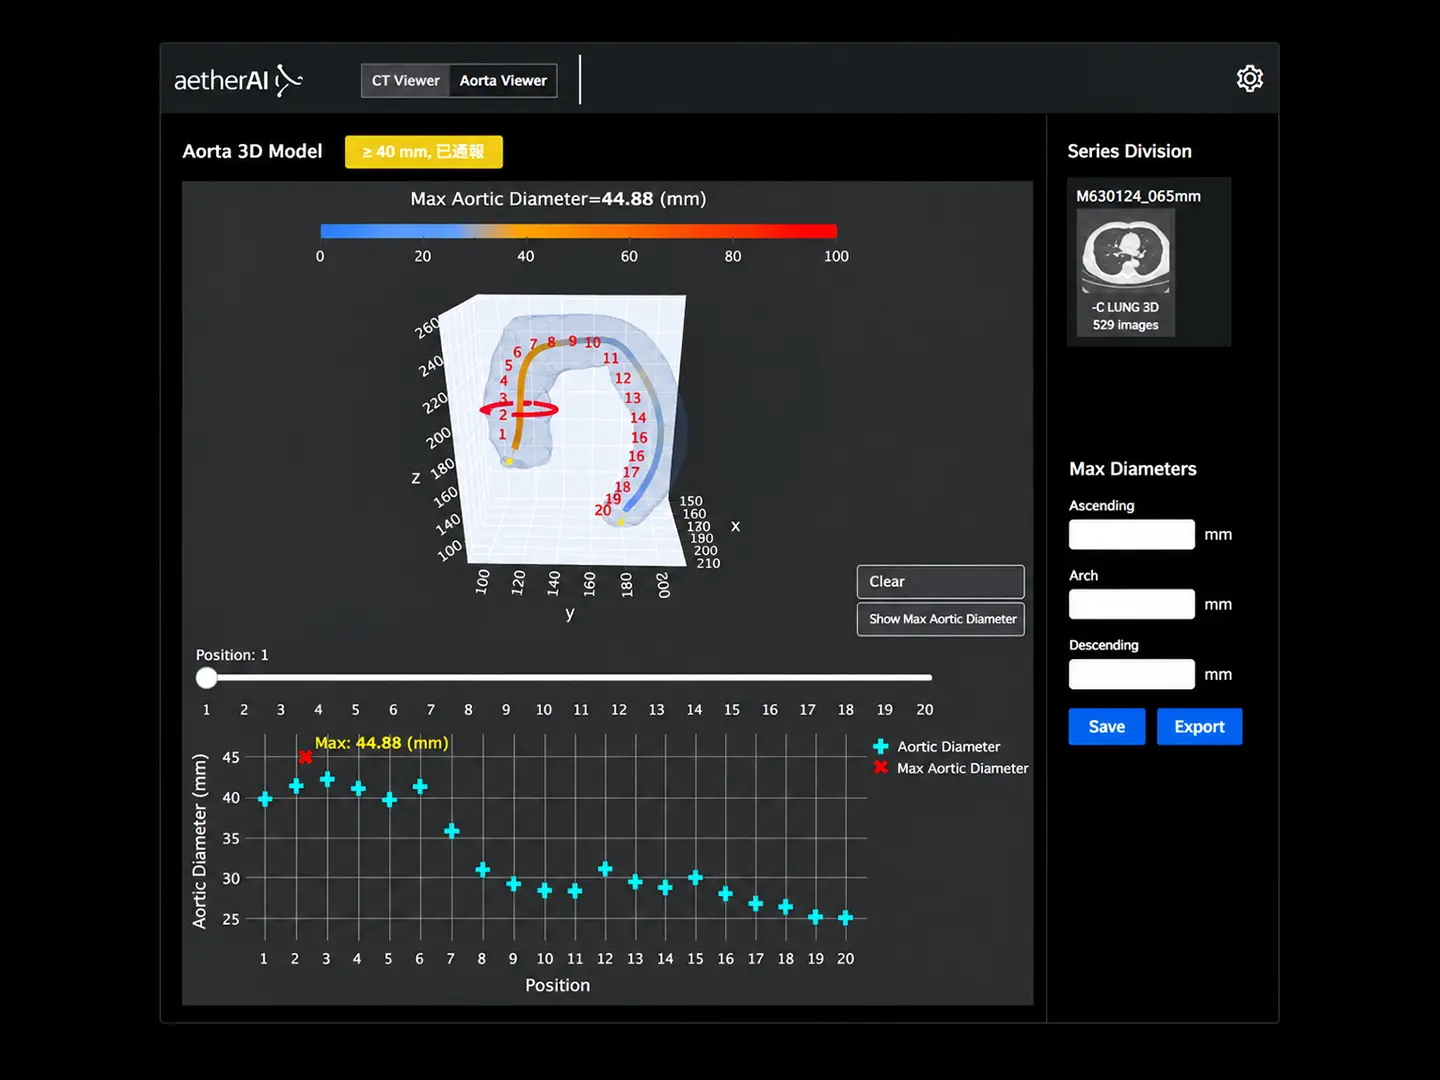1440x1080 pixels.
Task: Click the Clear button
Action: 940,582
